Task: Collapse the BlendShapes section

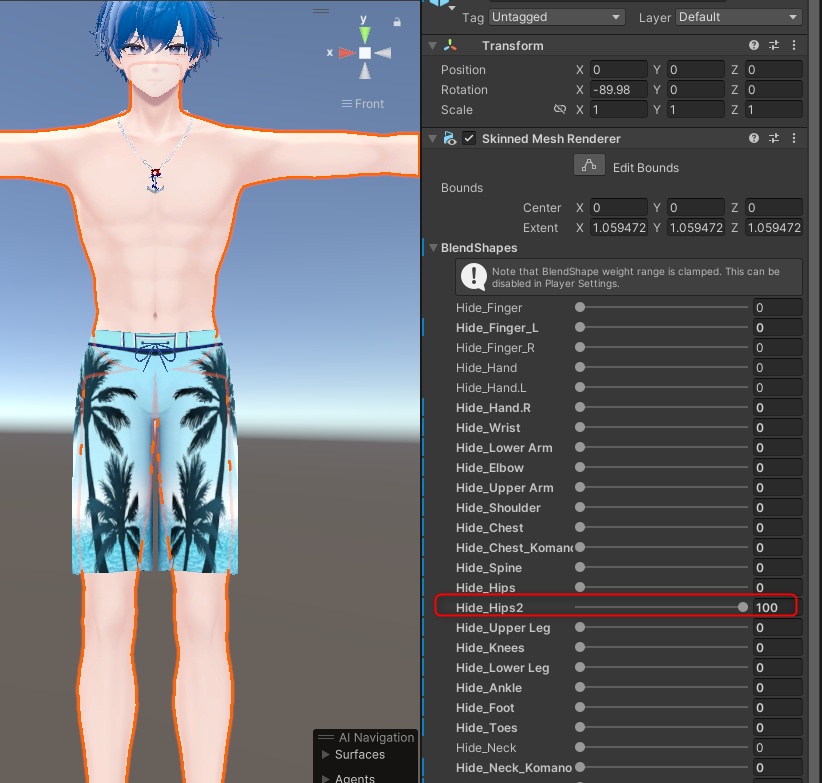Action: [x=433, y=247]
